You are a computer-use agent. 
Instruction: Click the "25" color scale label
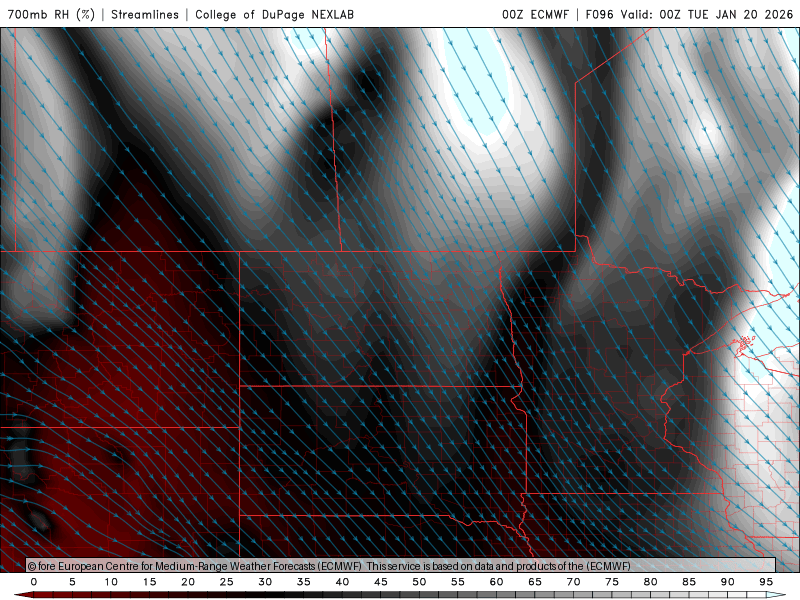coord(227,582)
